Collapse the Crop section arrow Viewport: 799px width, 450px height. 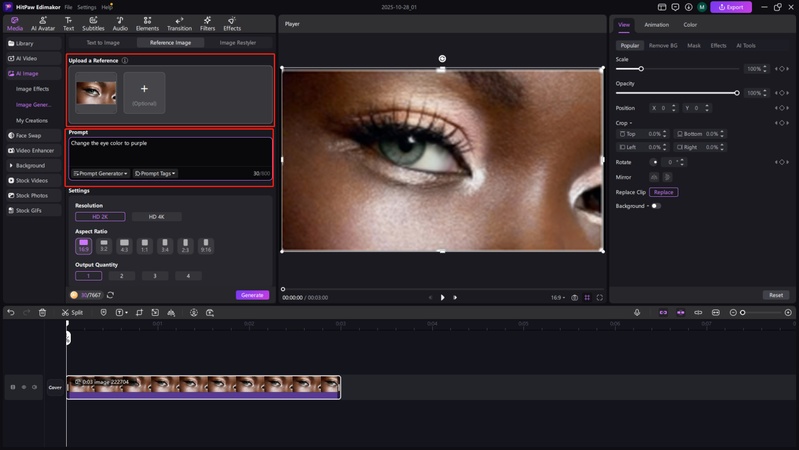(x=631, y=123)
